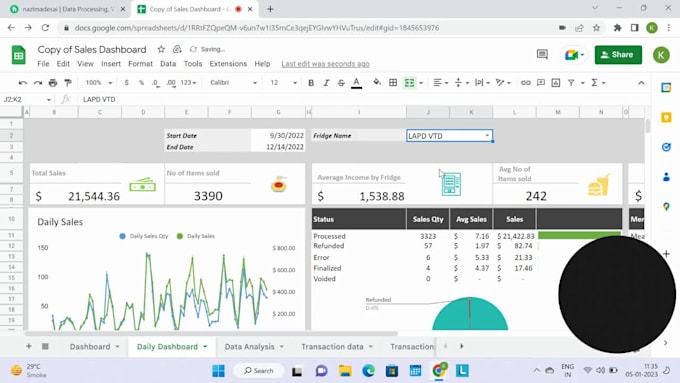
Task: Select the Paint format tool
Action: click(68, 82)
